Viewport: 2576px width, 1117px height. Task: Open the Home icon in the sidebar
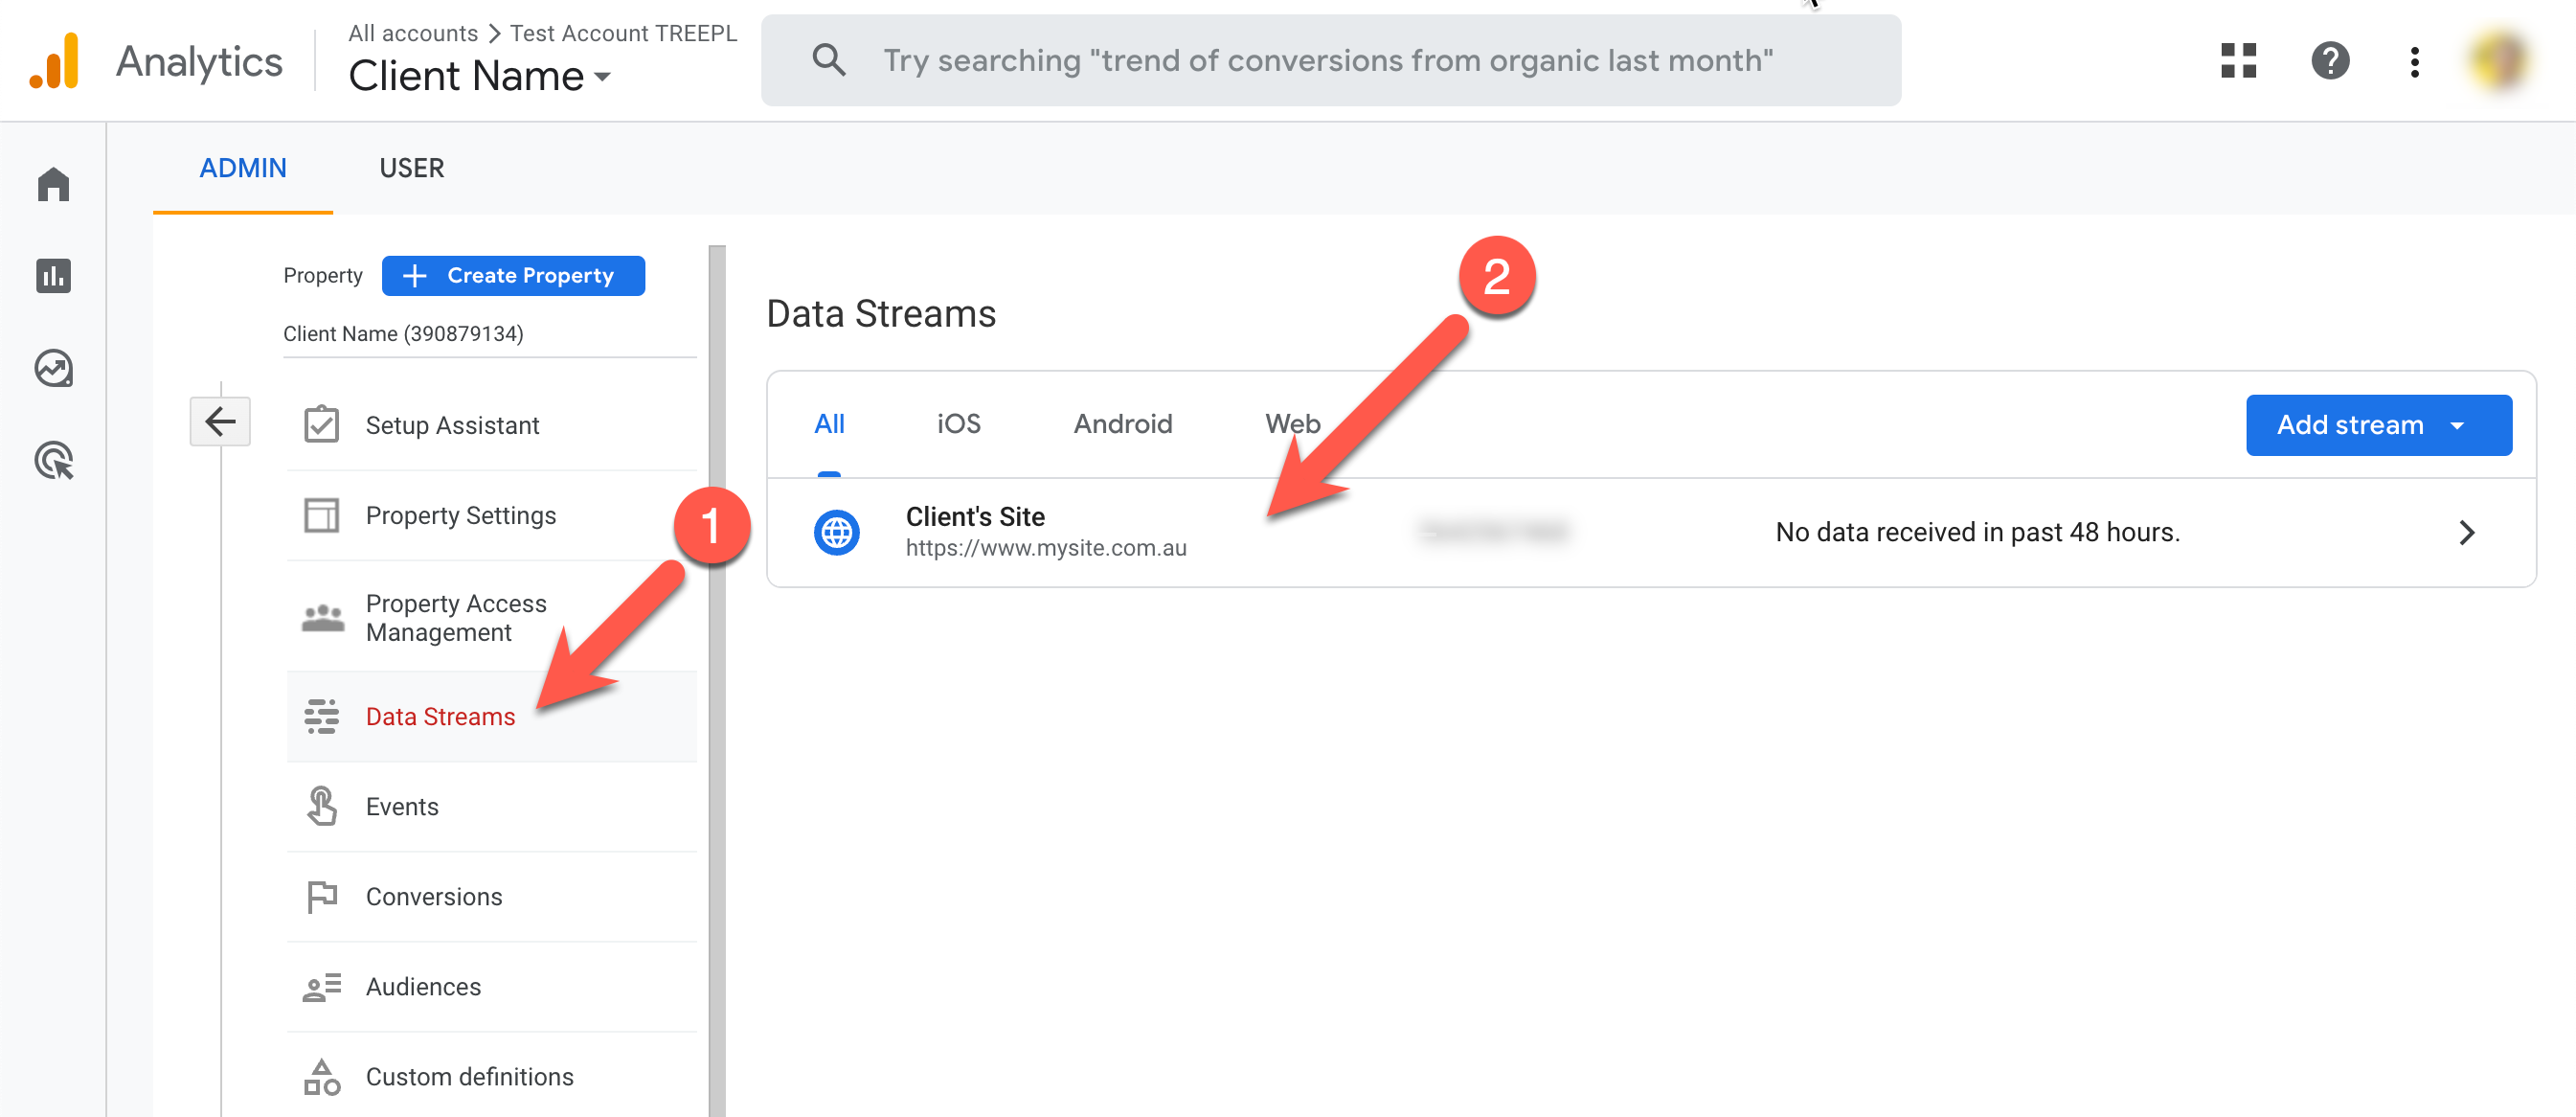pos(53,184)
